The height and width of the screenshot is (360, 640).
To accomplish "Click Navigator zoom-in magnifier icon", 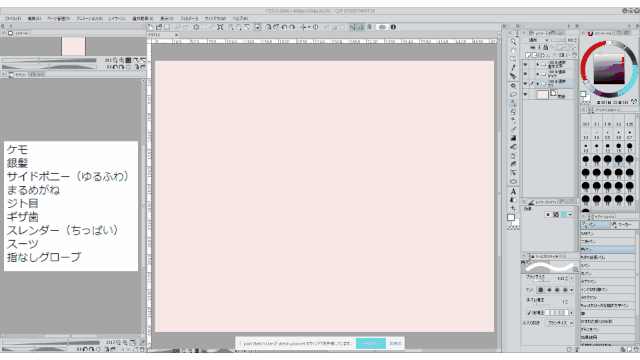I will point(121,60).
